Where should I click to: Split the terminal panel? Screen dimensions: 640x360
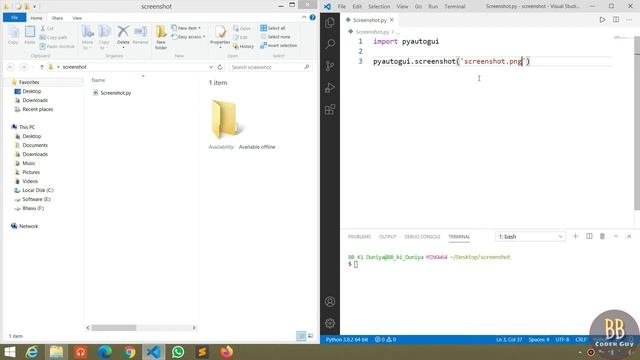pos(589,236)
